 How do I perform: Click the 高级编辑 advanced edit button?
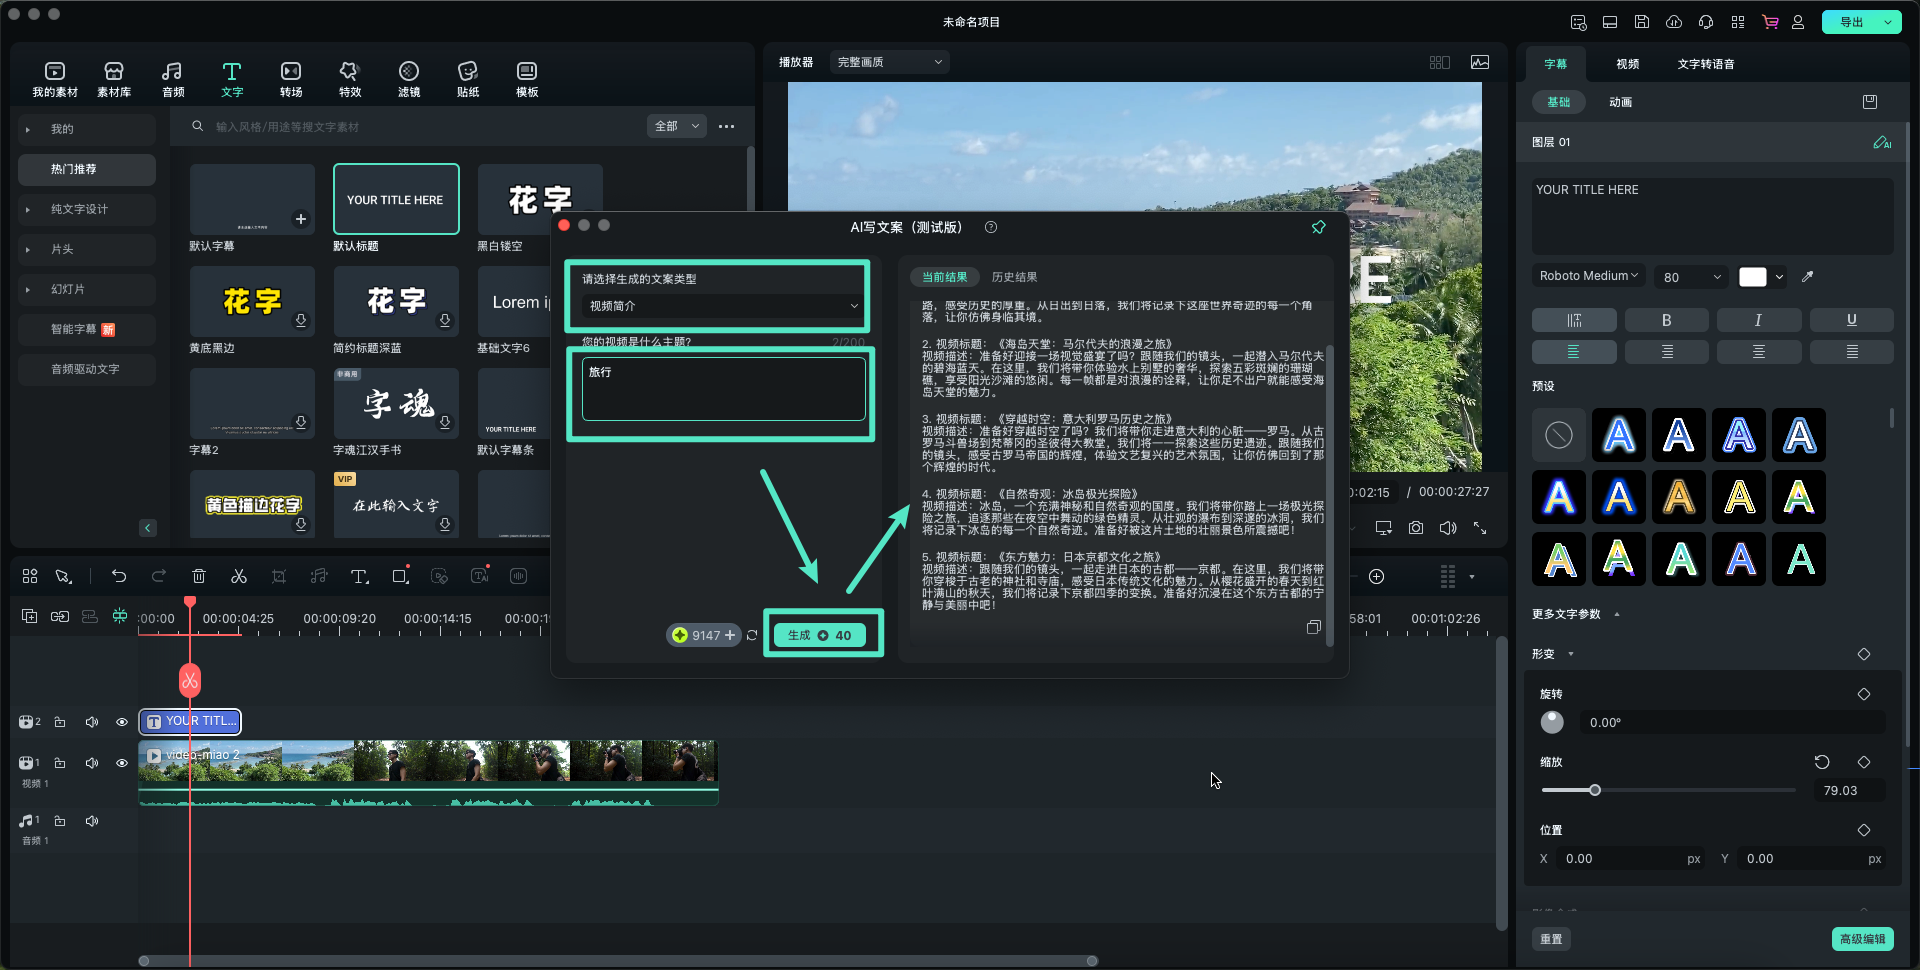(x=1862, y=939)
